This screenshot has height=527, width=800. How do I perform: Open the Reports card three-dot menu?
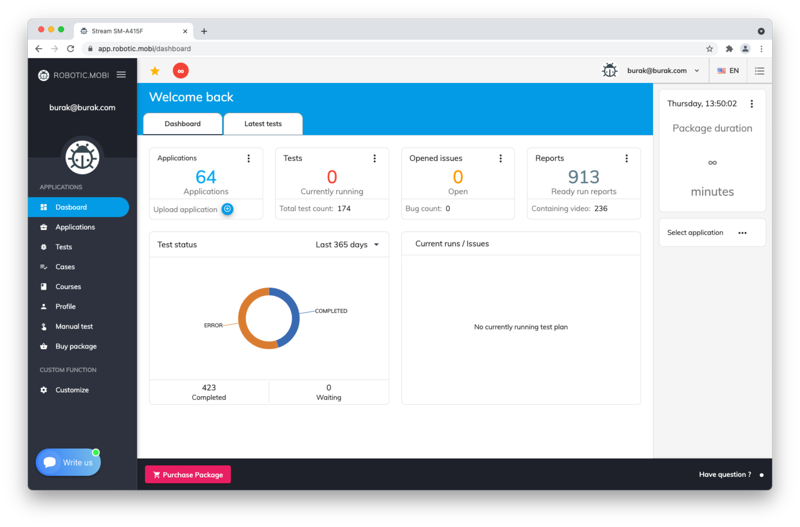[x=627, y=158]
